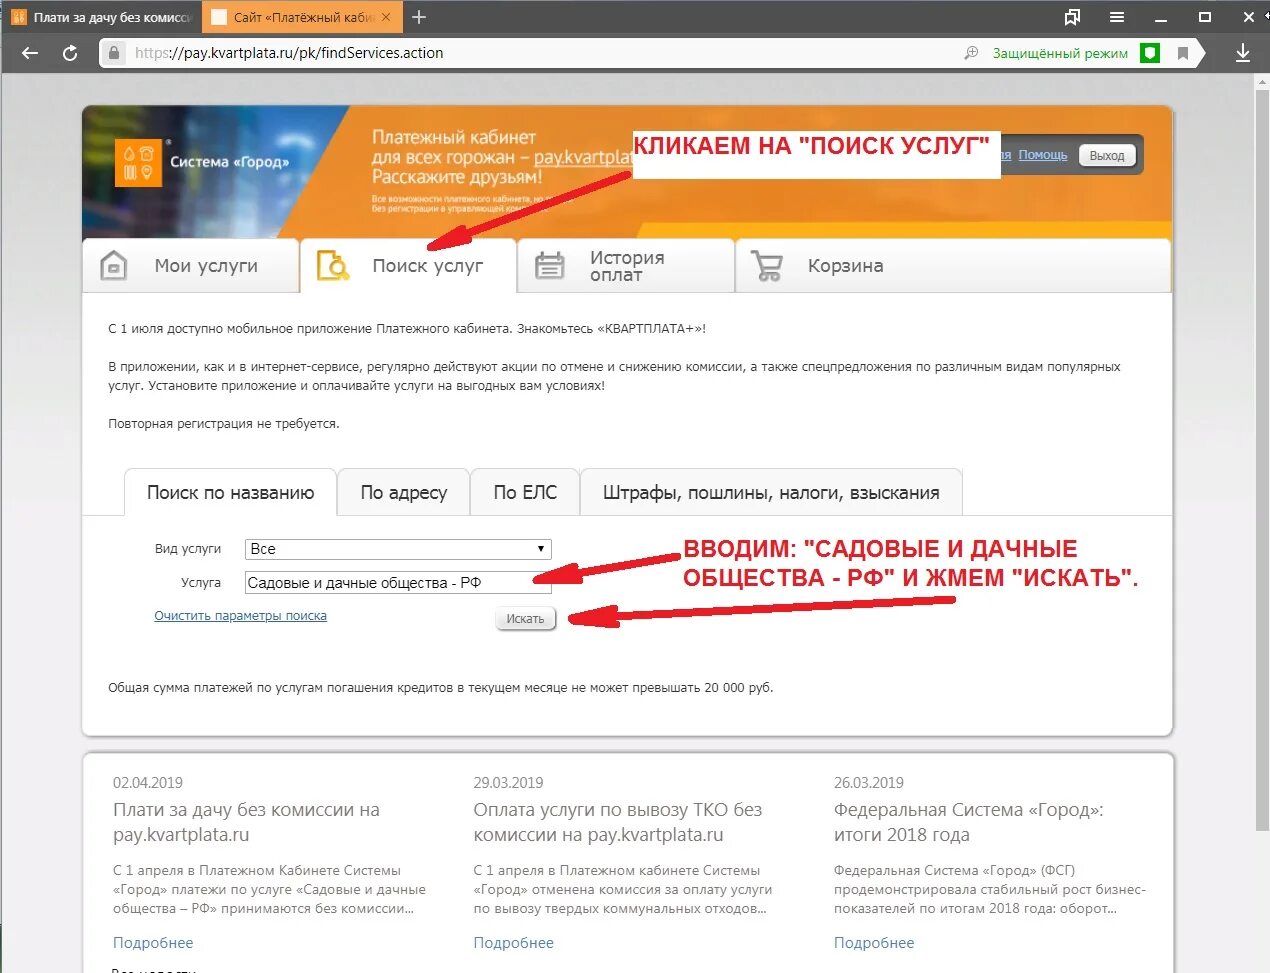Open news 'Плати за дачу без комиссии'
The image size is (1270, 973).
pyautogui.click(x=246, y=822)
